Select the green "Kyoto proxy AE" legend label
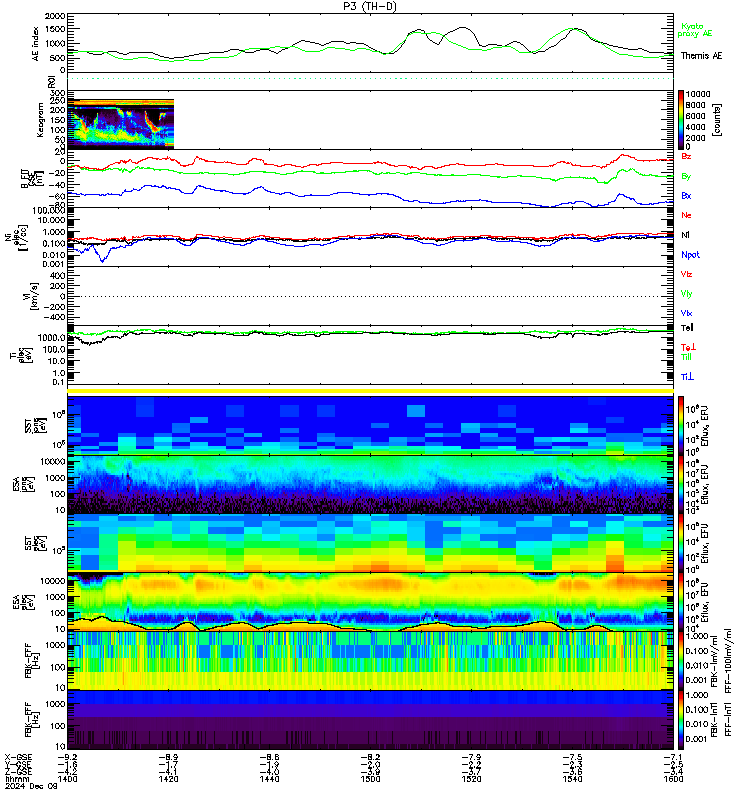Screen dimensions: 750x800 click(694, 30)
